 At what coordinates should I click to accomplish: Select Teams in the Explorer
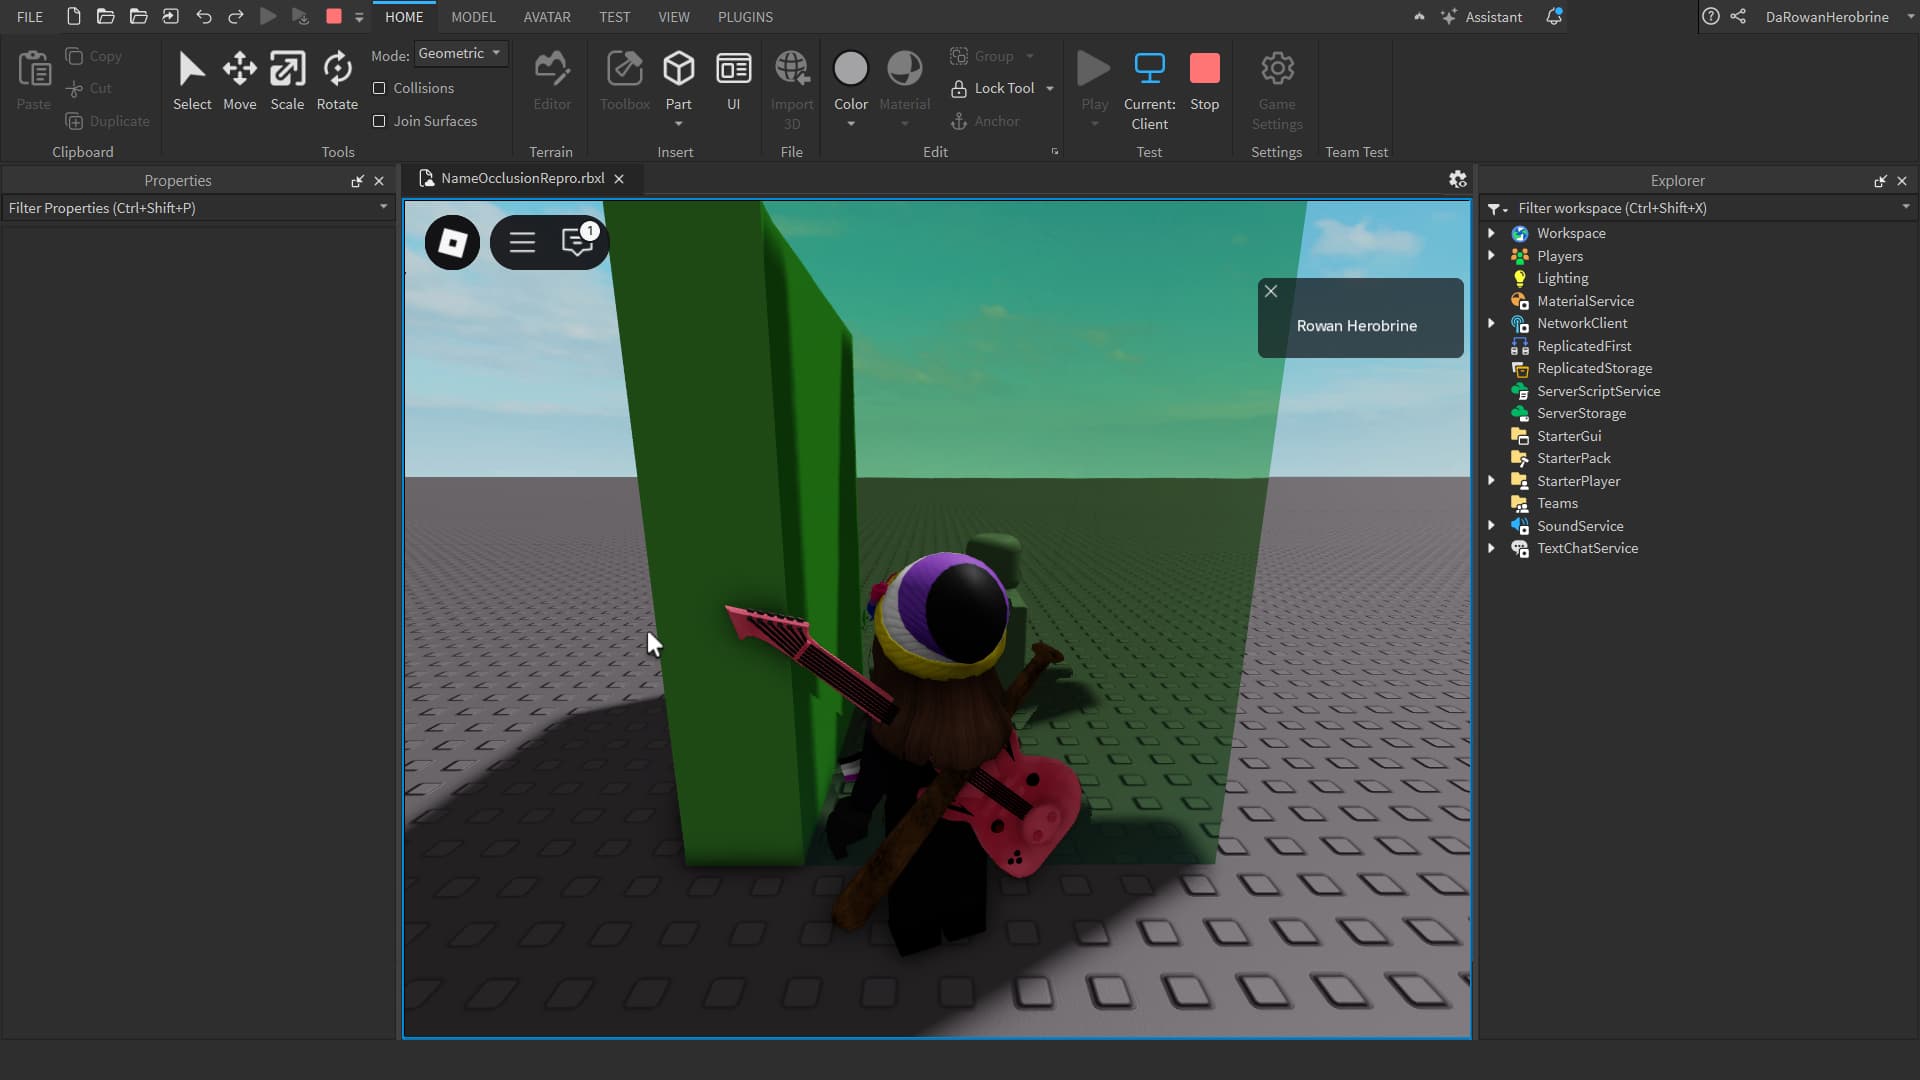point(1557,503)
